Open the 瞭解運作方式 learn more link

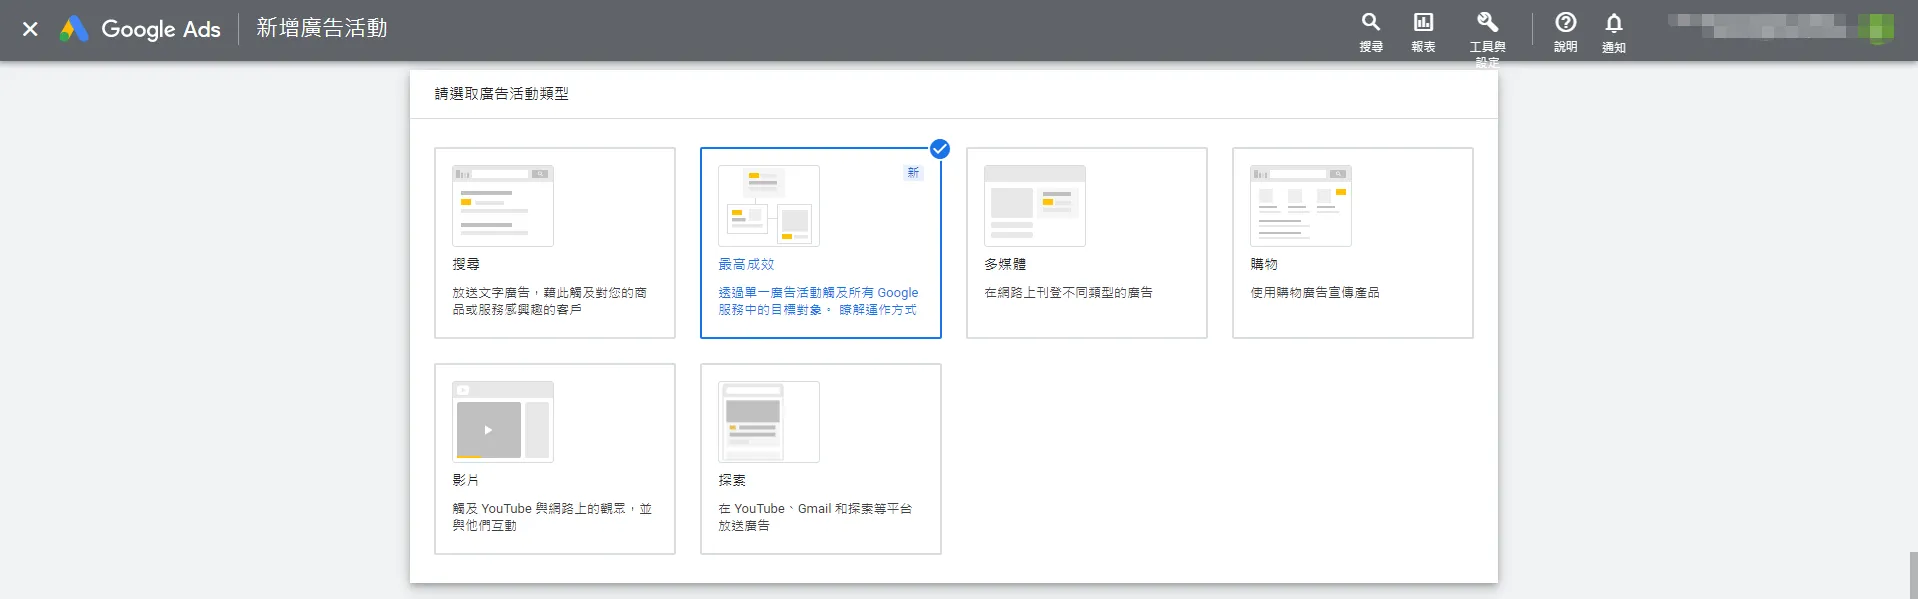(877, 310)
